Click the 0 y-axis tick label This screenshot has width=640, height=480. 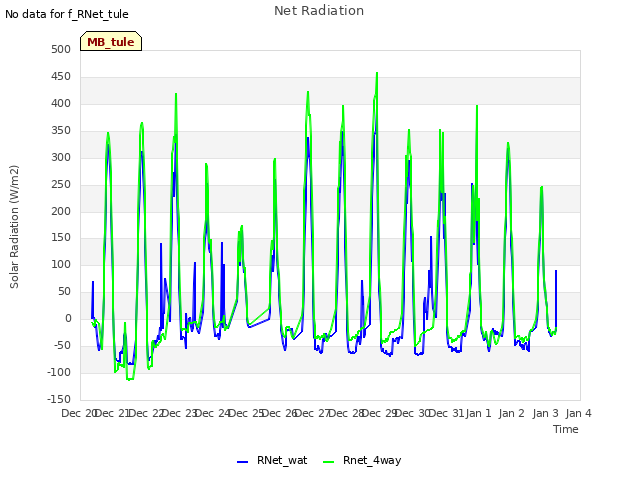point(68,318)
